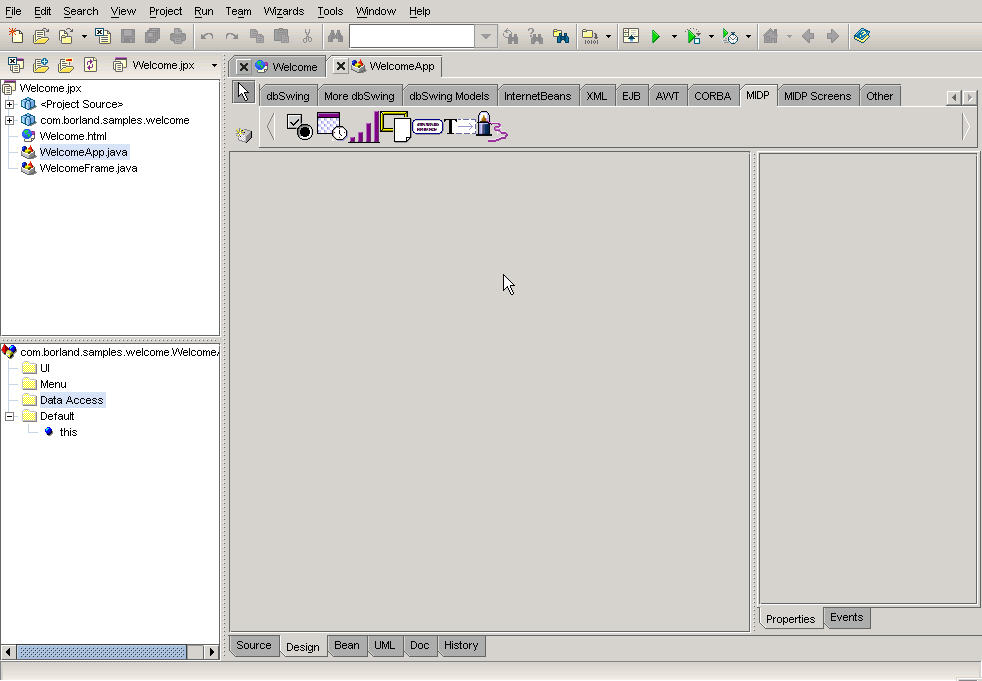Switch to the Source tab

coord(253,646)
